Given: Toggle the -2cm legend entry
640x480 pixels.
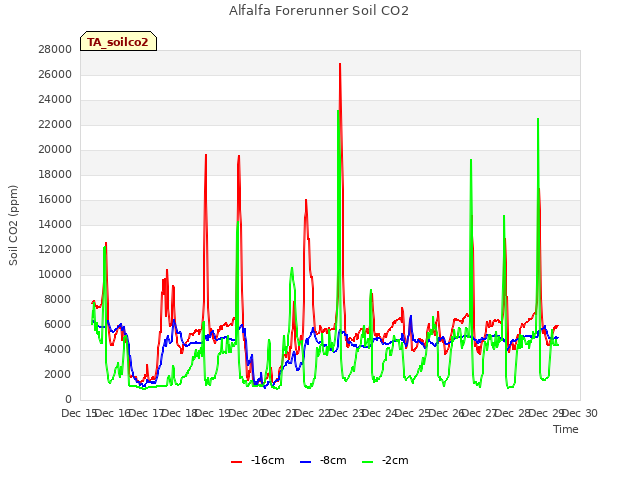Looking at the screenshot, I should click(385, 460).
